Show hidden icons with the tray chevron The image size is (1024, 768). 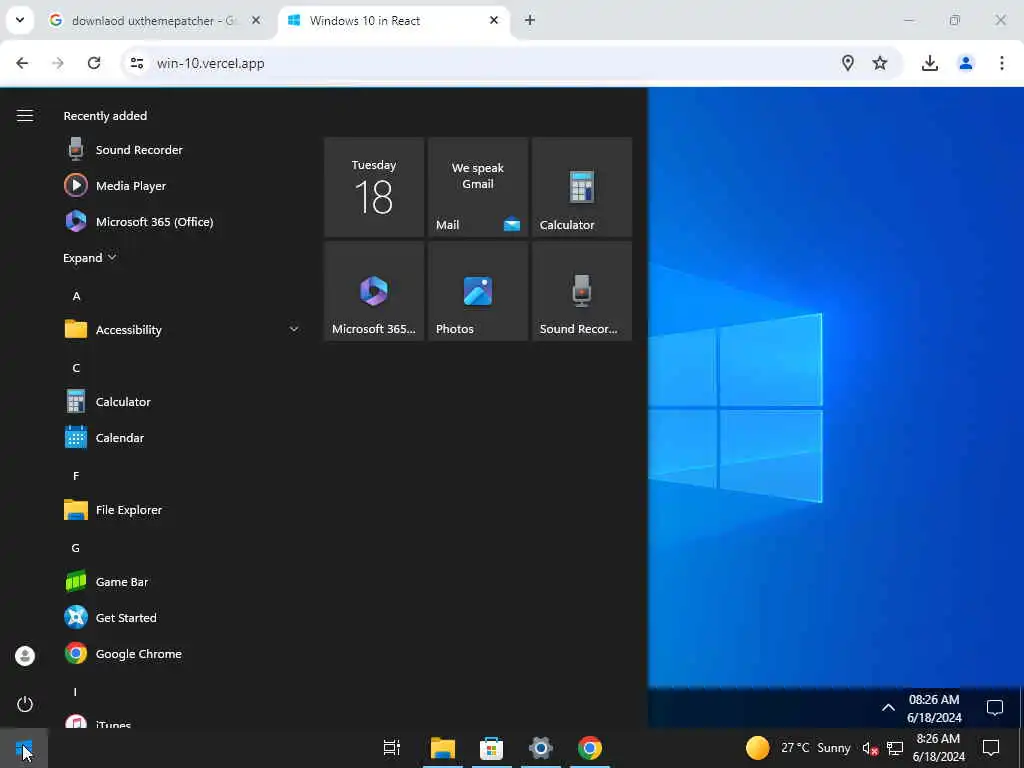click(x=888, y=707)
